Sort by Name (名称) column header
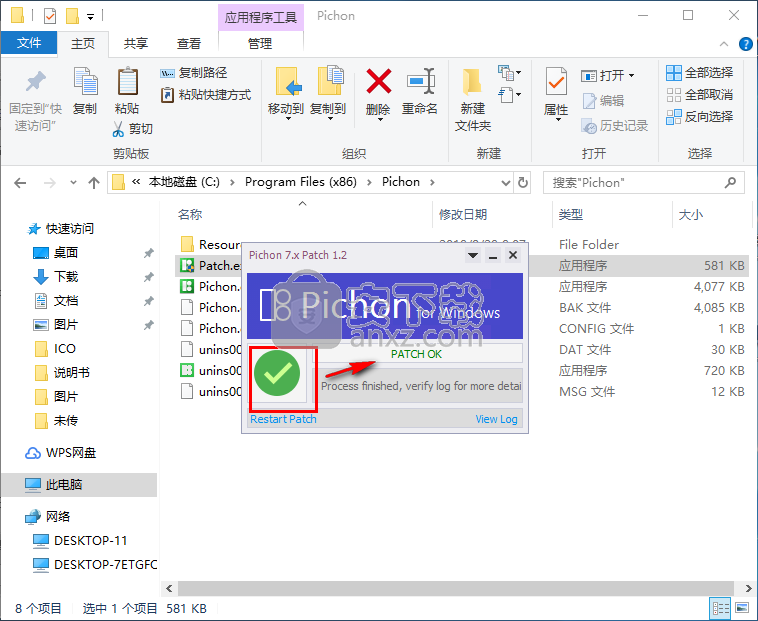The image size is (758, 621). (x=190, y=215)
